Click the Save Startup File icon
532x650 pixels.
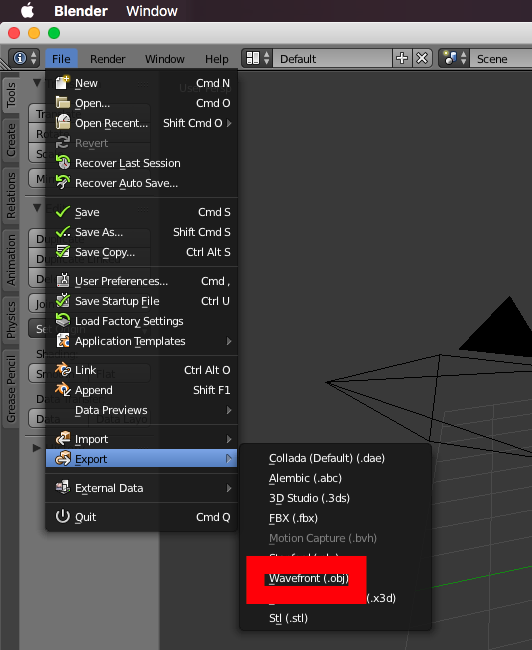tap(63, 301)
